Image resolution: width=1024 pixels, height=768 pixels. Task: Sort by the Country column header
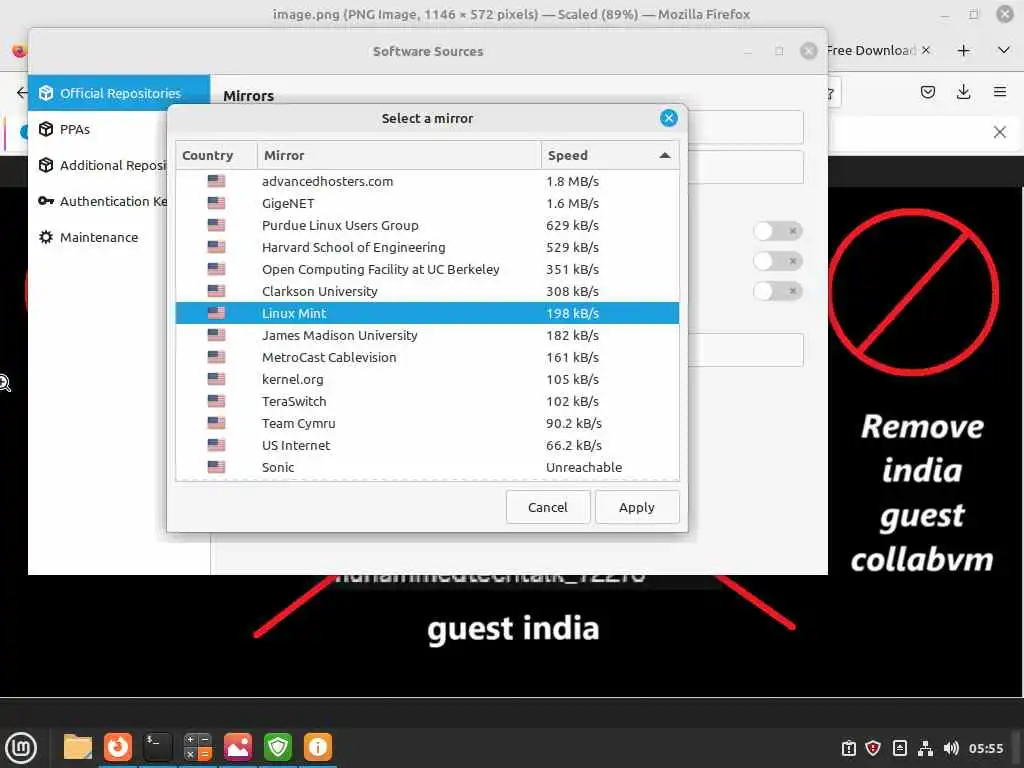coord(216,155)
